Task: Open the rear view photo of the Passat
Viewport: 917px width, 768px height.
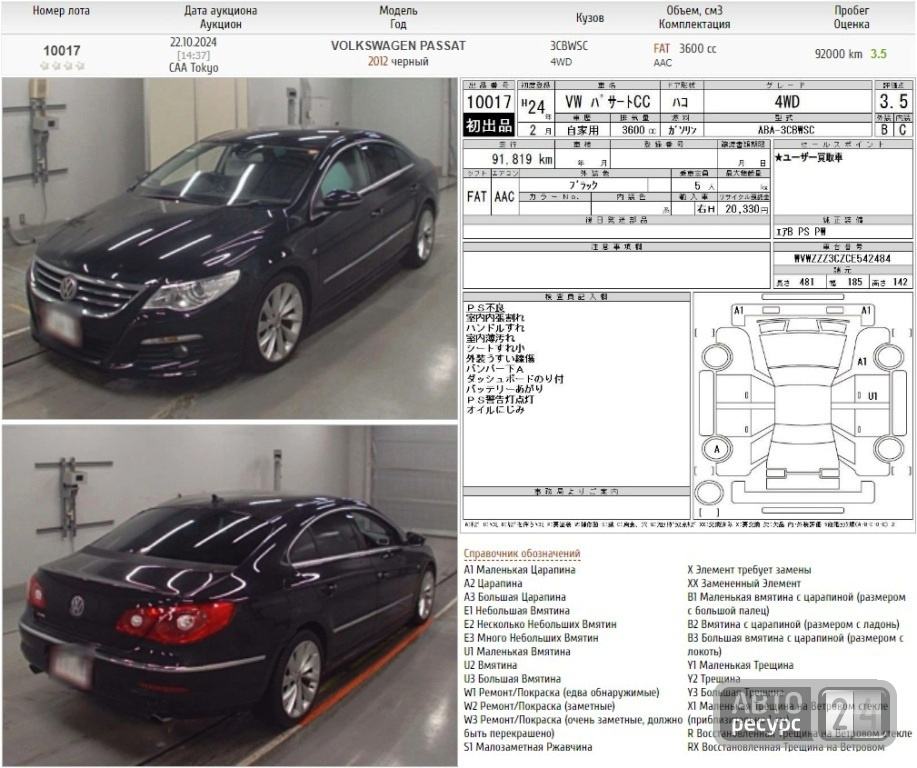Action: [230, 595]
